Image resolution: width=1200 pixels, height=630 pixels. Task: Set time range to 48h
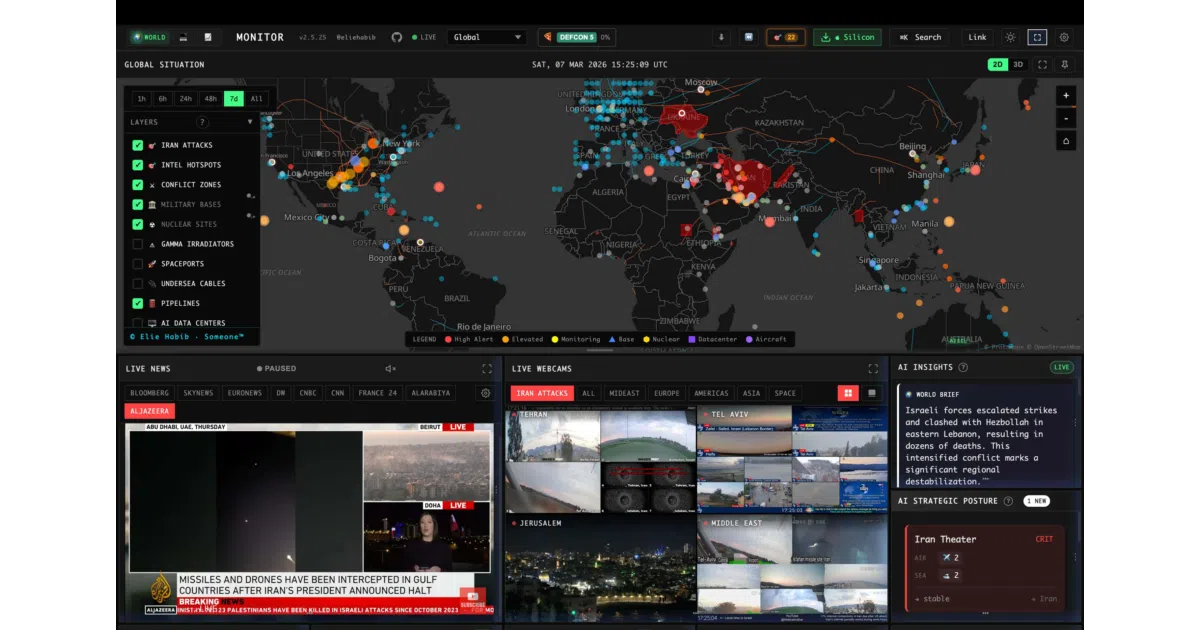[x=210, y=98]
